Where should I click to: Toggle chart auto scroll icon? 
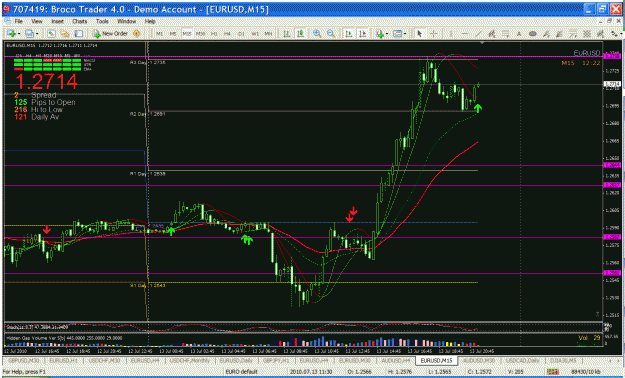point(348,34)
